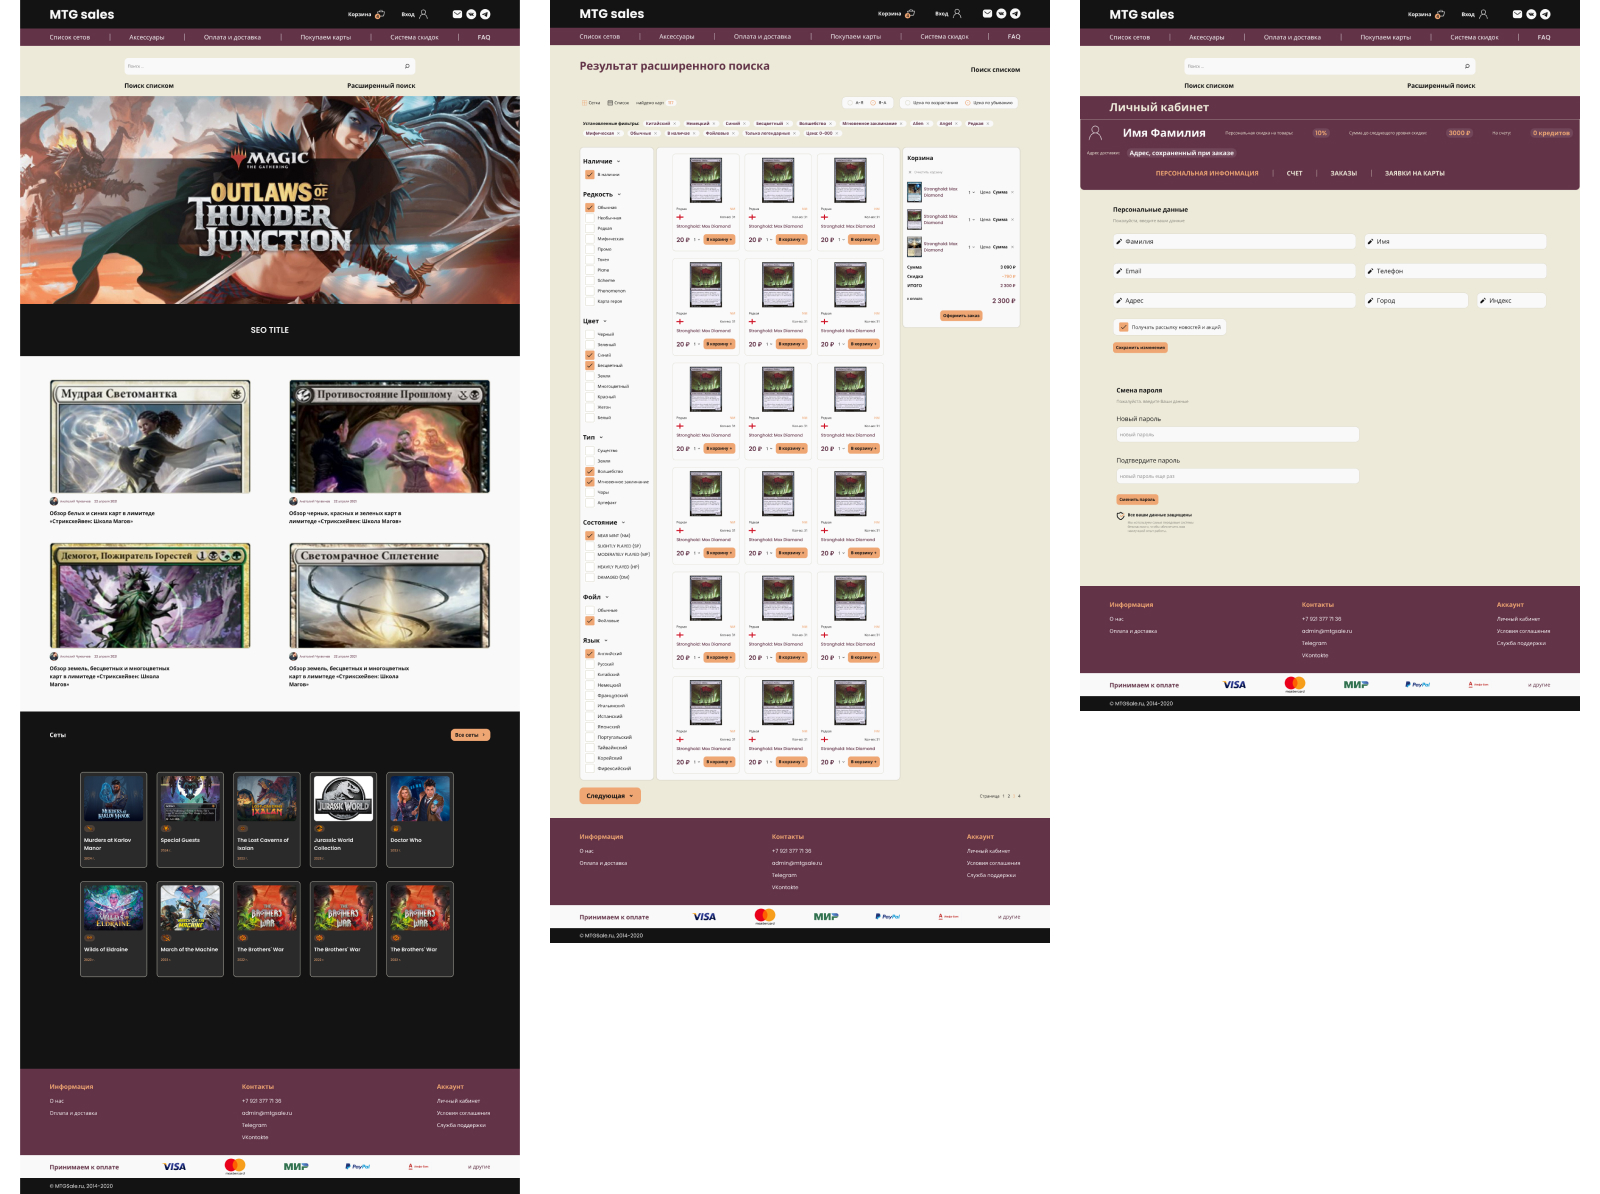Open Расширенный поиск link on home page

(x=381, y=86)
